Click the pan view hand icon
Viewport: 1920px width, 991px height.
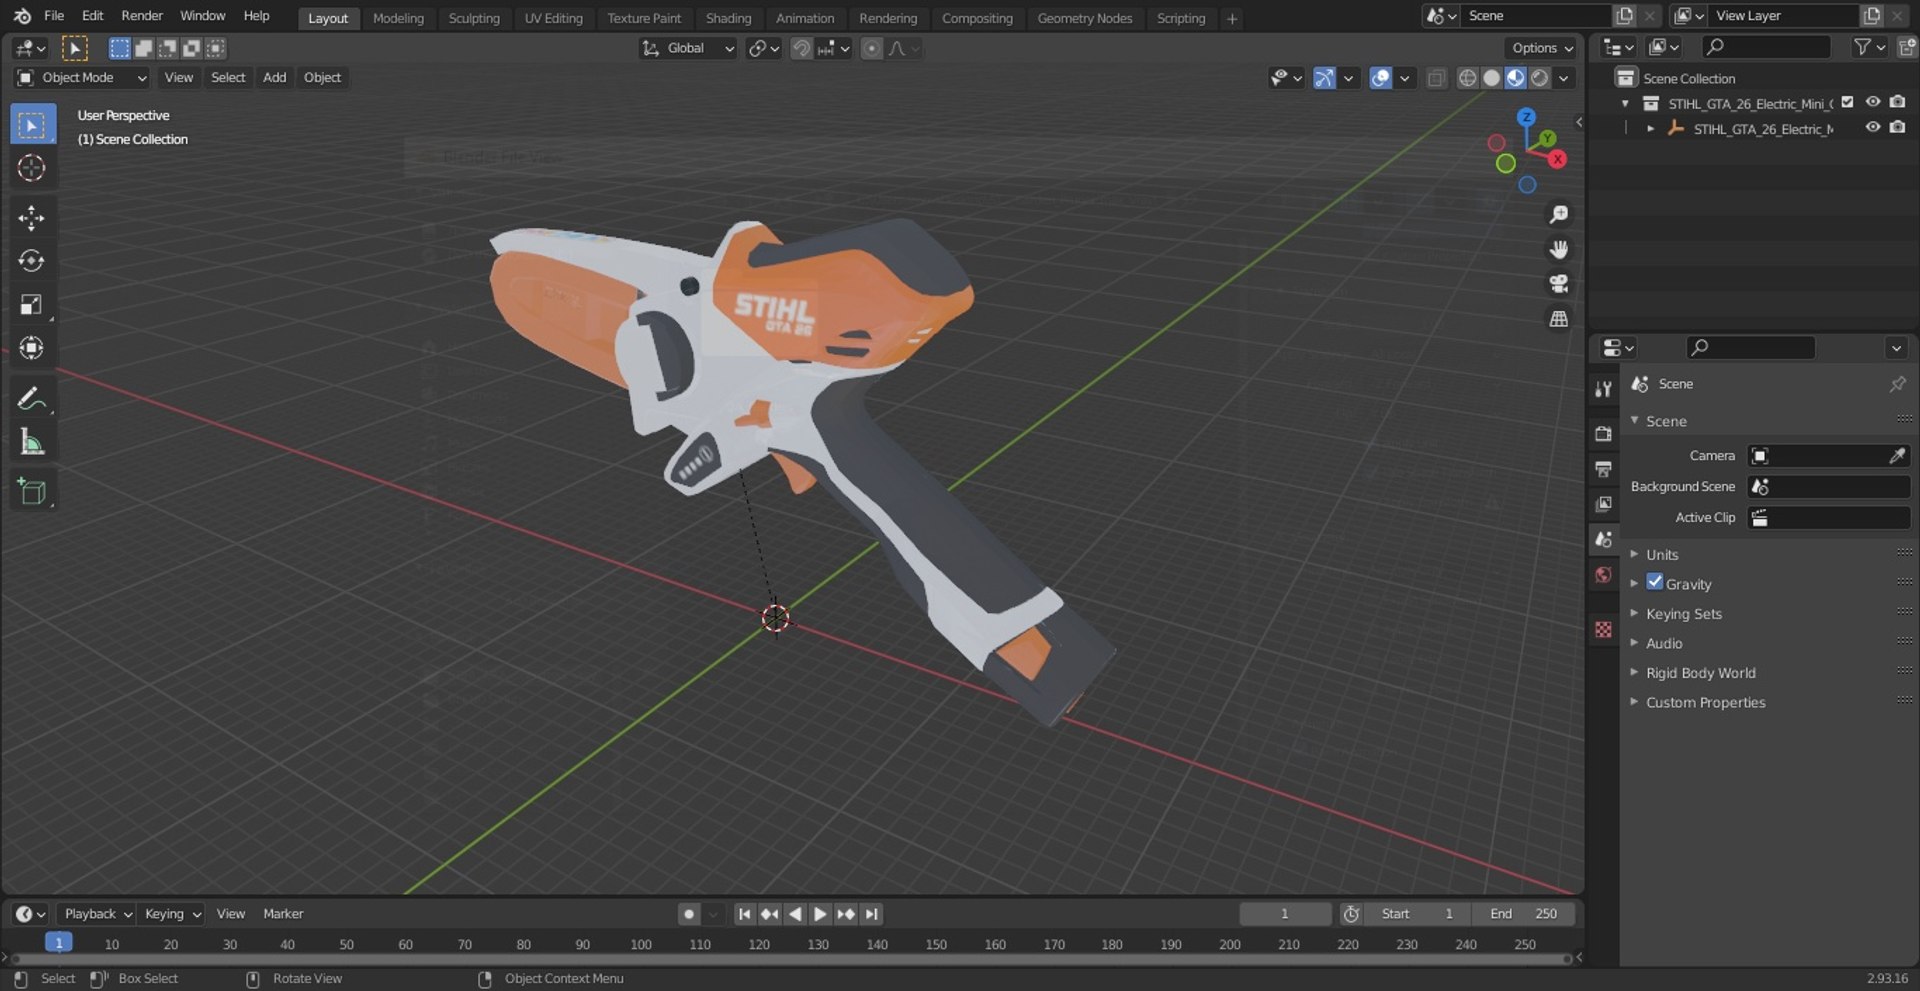click(x=1558, y=249)
